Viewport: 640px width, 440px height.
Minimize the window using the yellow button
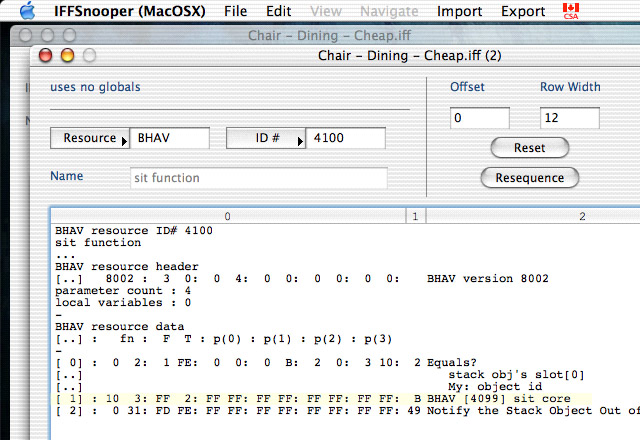click(68, 57)
